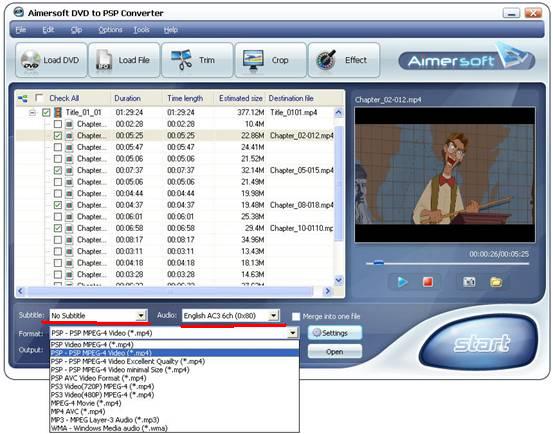Sort by the Estimated size column header
553x434 pixels.
241,98
